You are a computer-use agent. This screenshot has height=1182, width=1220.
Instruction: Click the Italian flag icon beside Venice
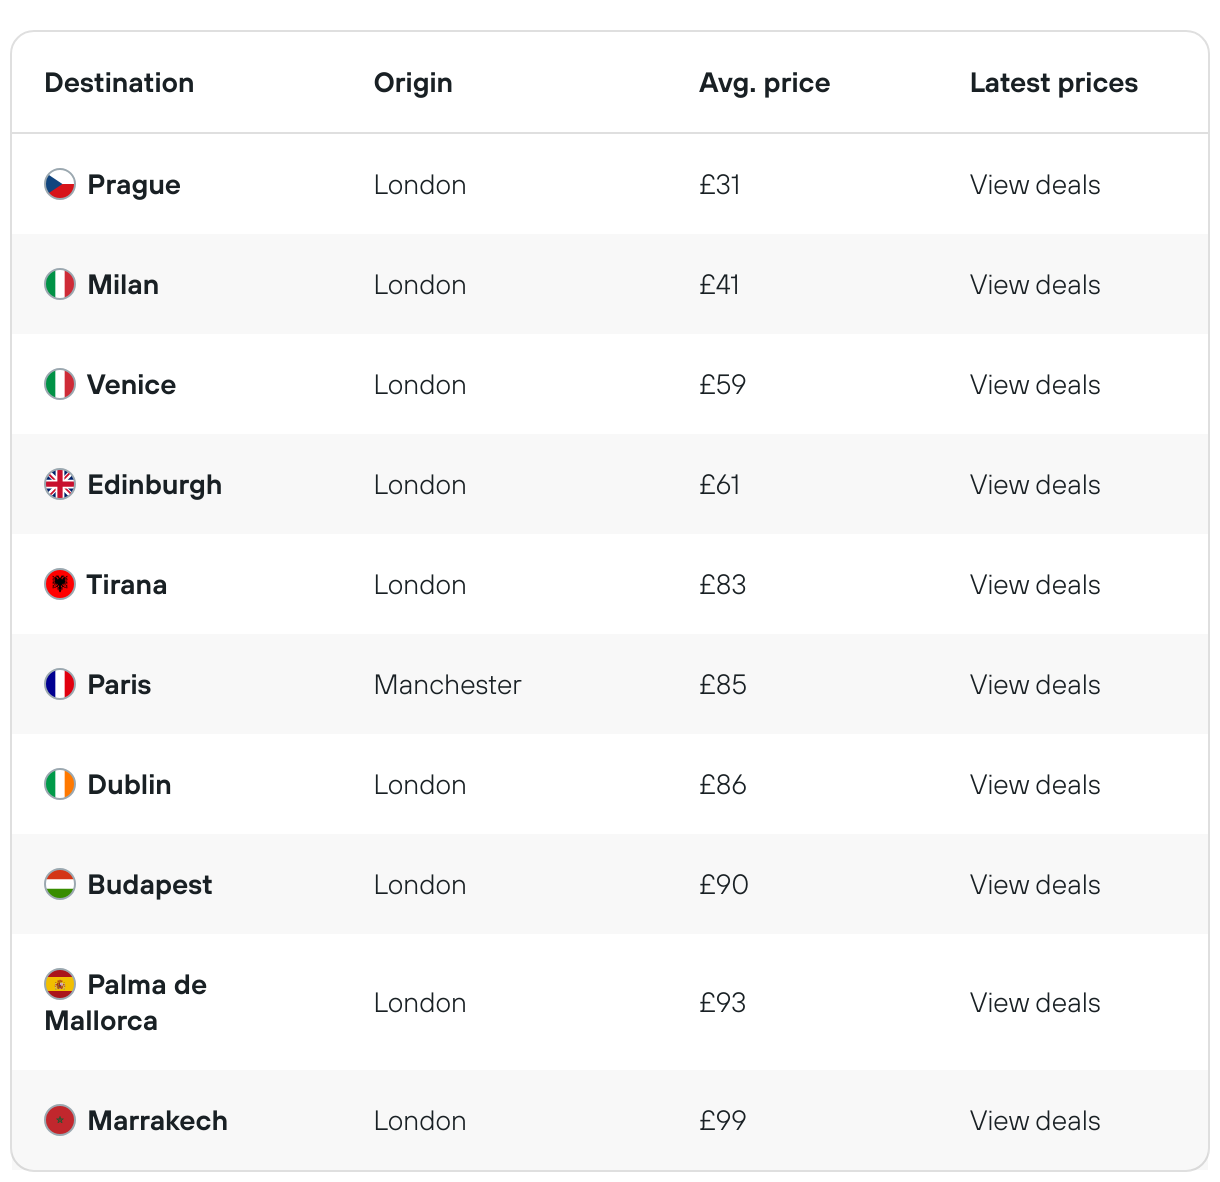[60, 384]
